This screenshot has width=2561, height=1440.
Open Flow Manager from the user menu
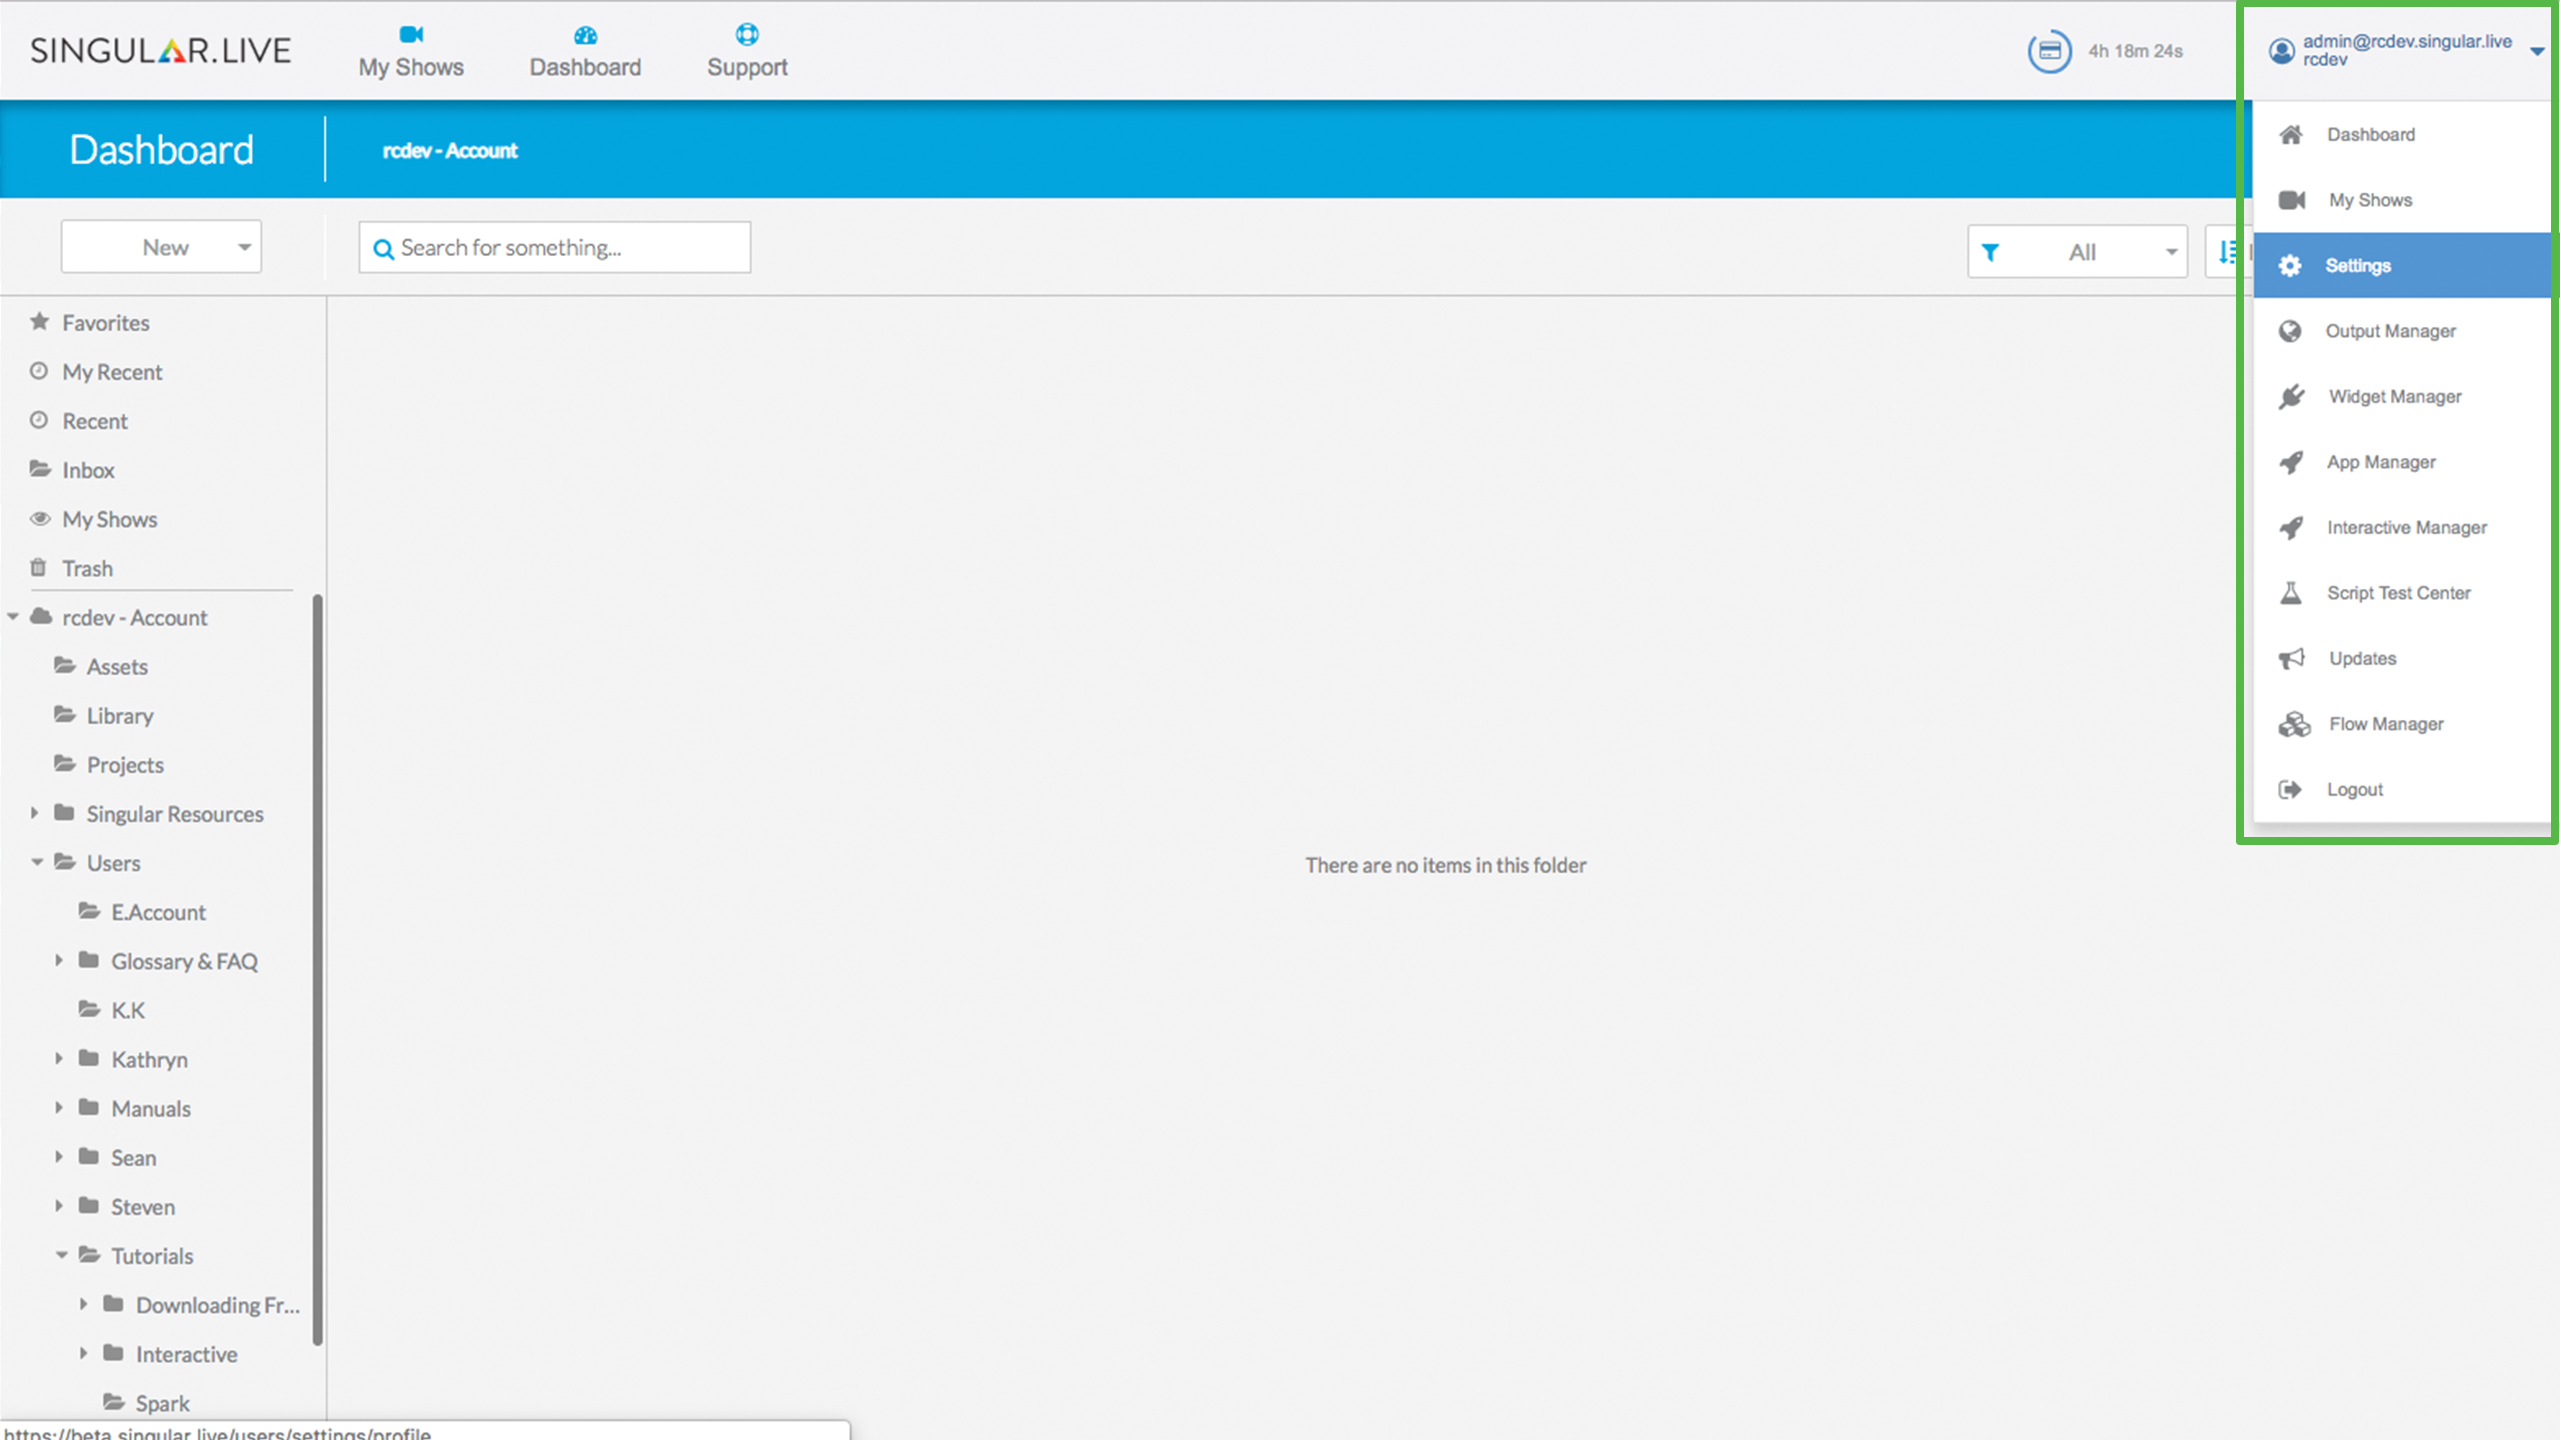(x=2402, y=724)
